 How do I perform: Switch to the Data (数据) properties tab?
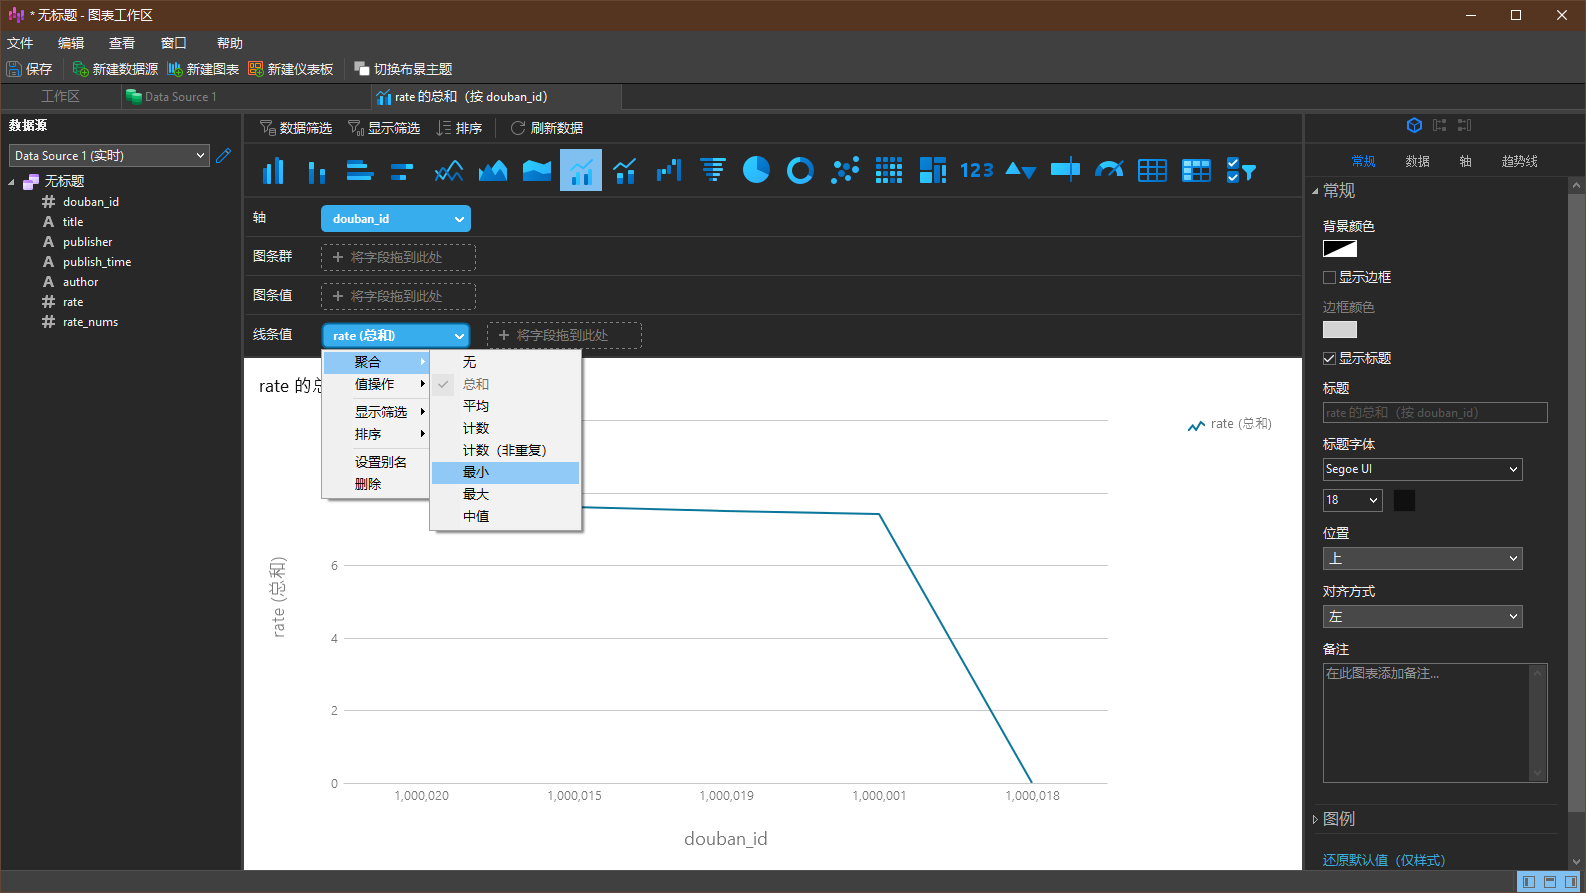(x=1417, y=161)
